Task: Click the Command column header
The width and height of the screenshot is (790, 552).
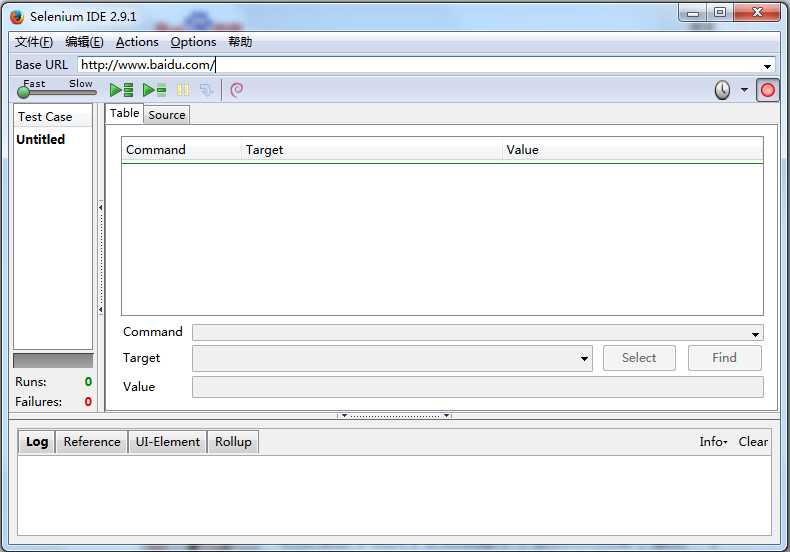Action: [182, 150]
